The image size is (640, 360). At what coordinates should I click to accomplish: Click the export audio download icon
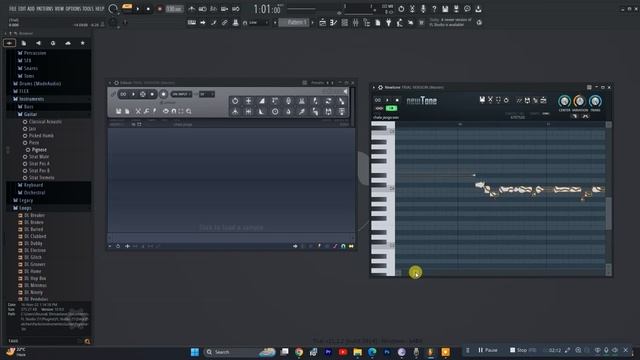coord(478,9)
